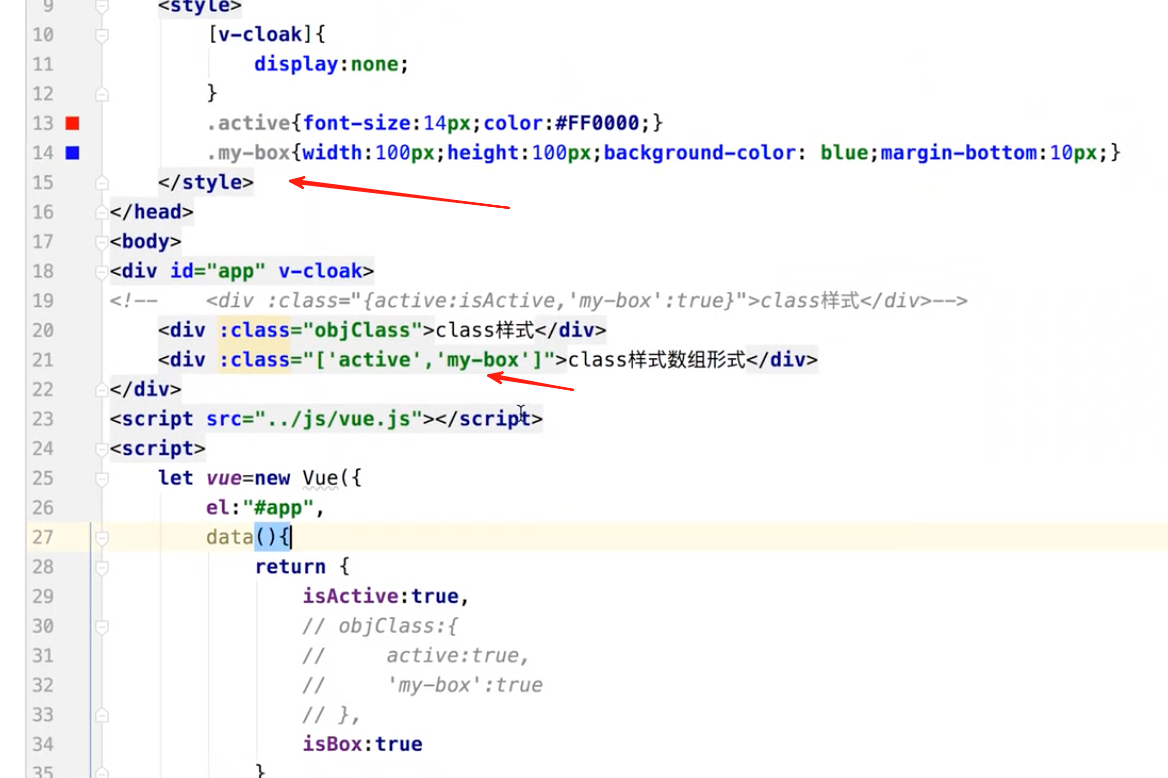Click line number 31 in gutter

click(42, 656)
